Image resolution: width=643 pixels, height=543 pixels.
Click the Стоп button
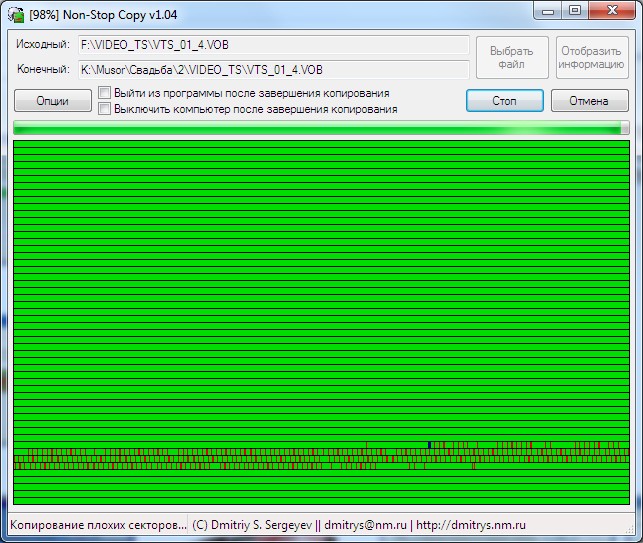(504, 100)
